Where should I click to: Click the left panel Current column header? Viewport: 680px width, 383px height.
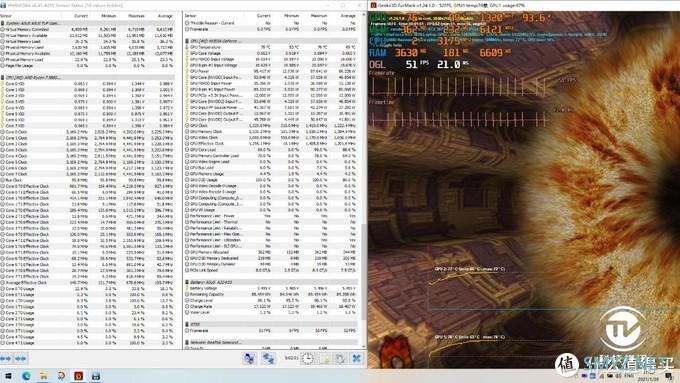tap(81, 16)
